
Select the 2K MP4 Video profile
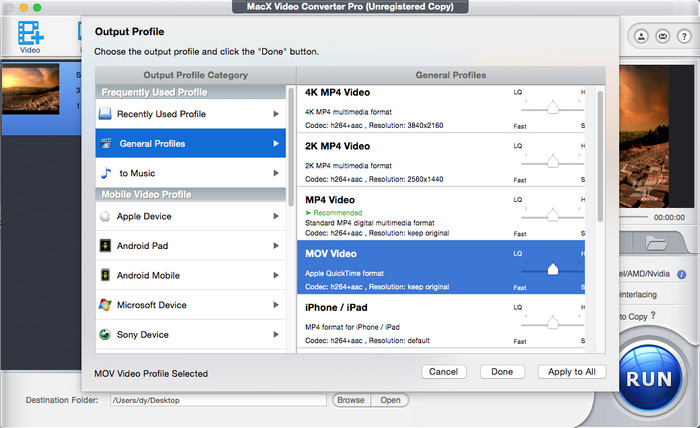click(441, 160)
